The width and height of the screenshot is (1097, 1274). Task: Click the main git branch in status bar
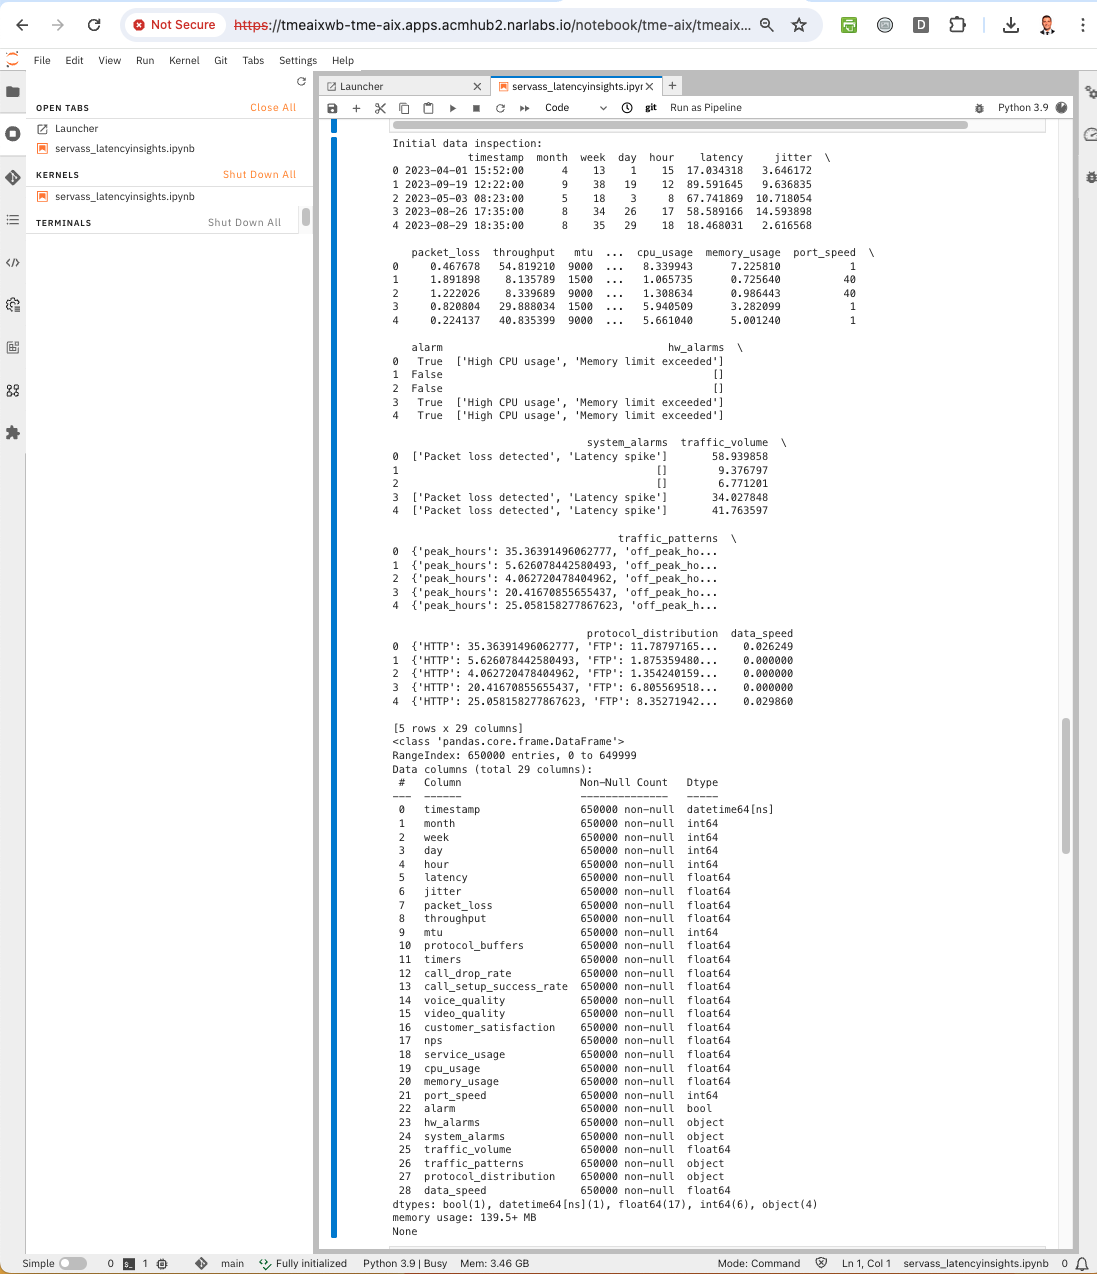tap(232, 1263)
